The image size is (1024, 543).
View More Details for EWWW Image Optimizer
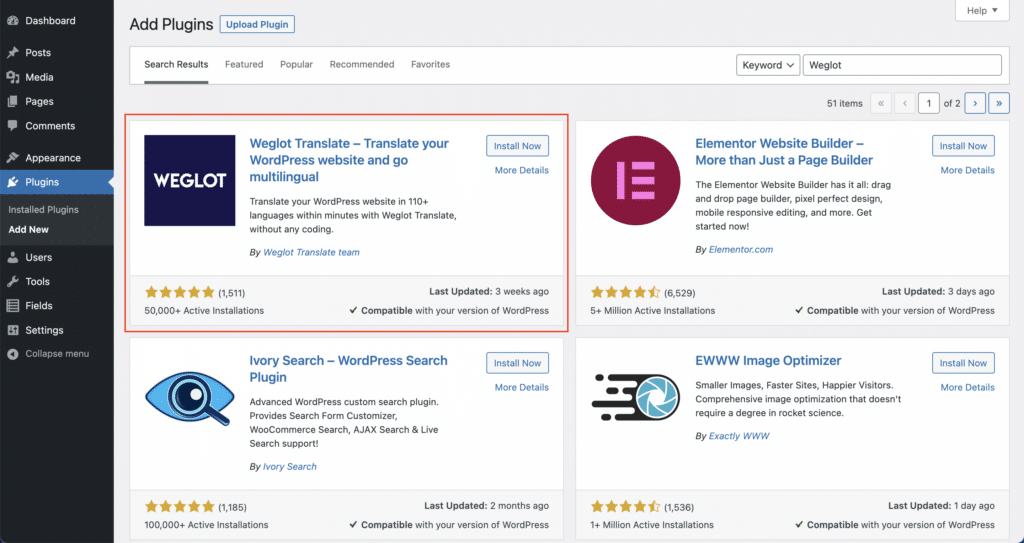(968, 387)
